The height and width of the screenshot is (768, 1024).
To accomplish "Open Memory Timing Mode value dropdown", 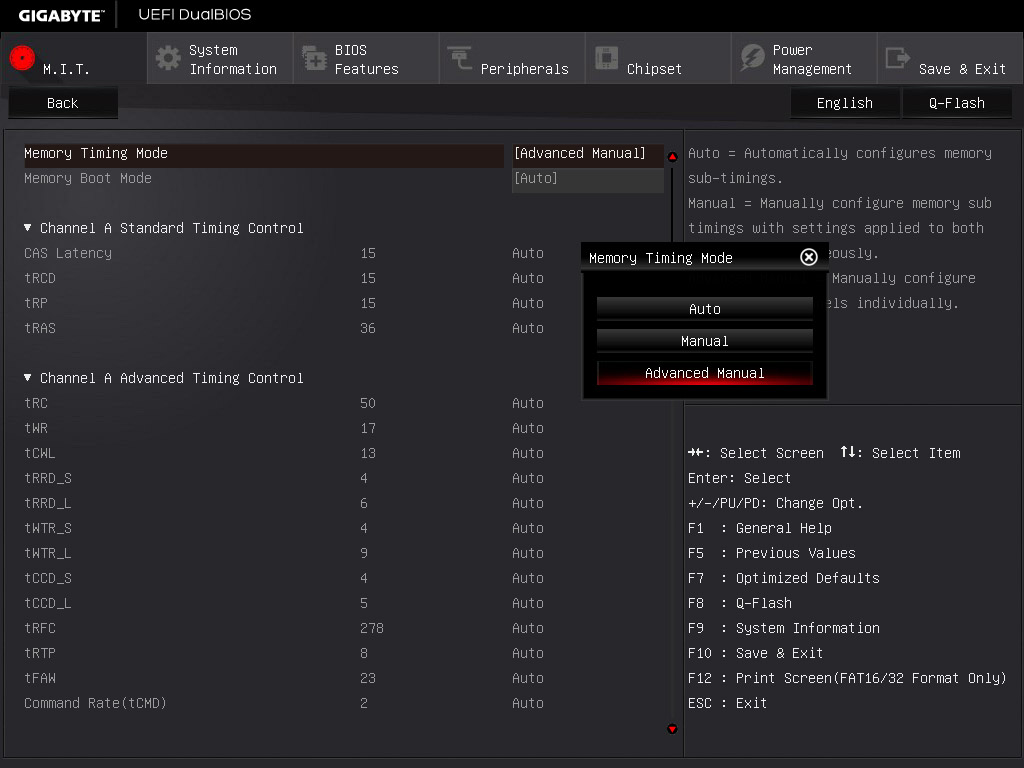I will coord(588,153).
